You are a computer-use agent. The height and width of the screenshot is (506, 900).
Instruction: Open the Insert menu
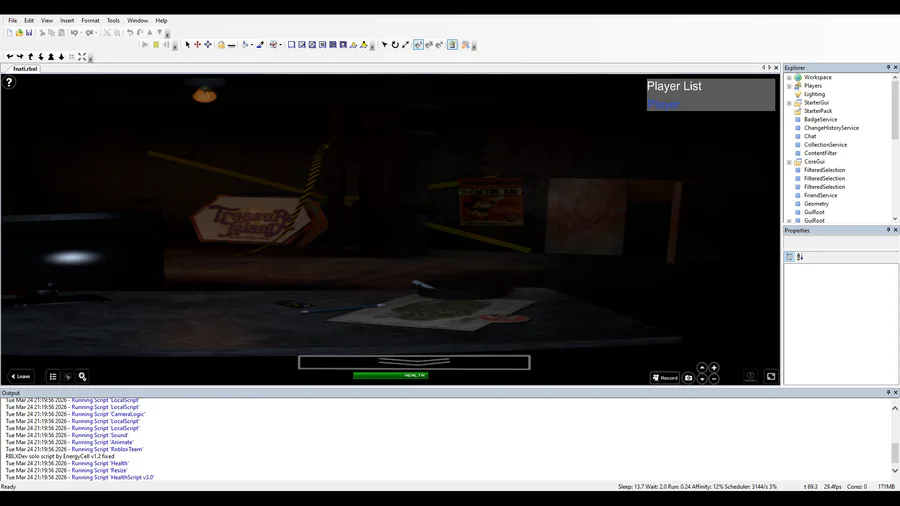(67, 21)
